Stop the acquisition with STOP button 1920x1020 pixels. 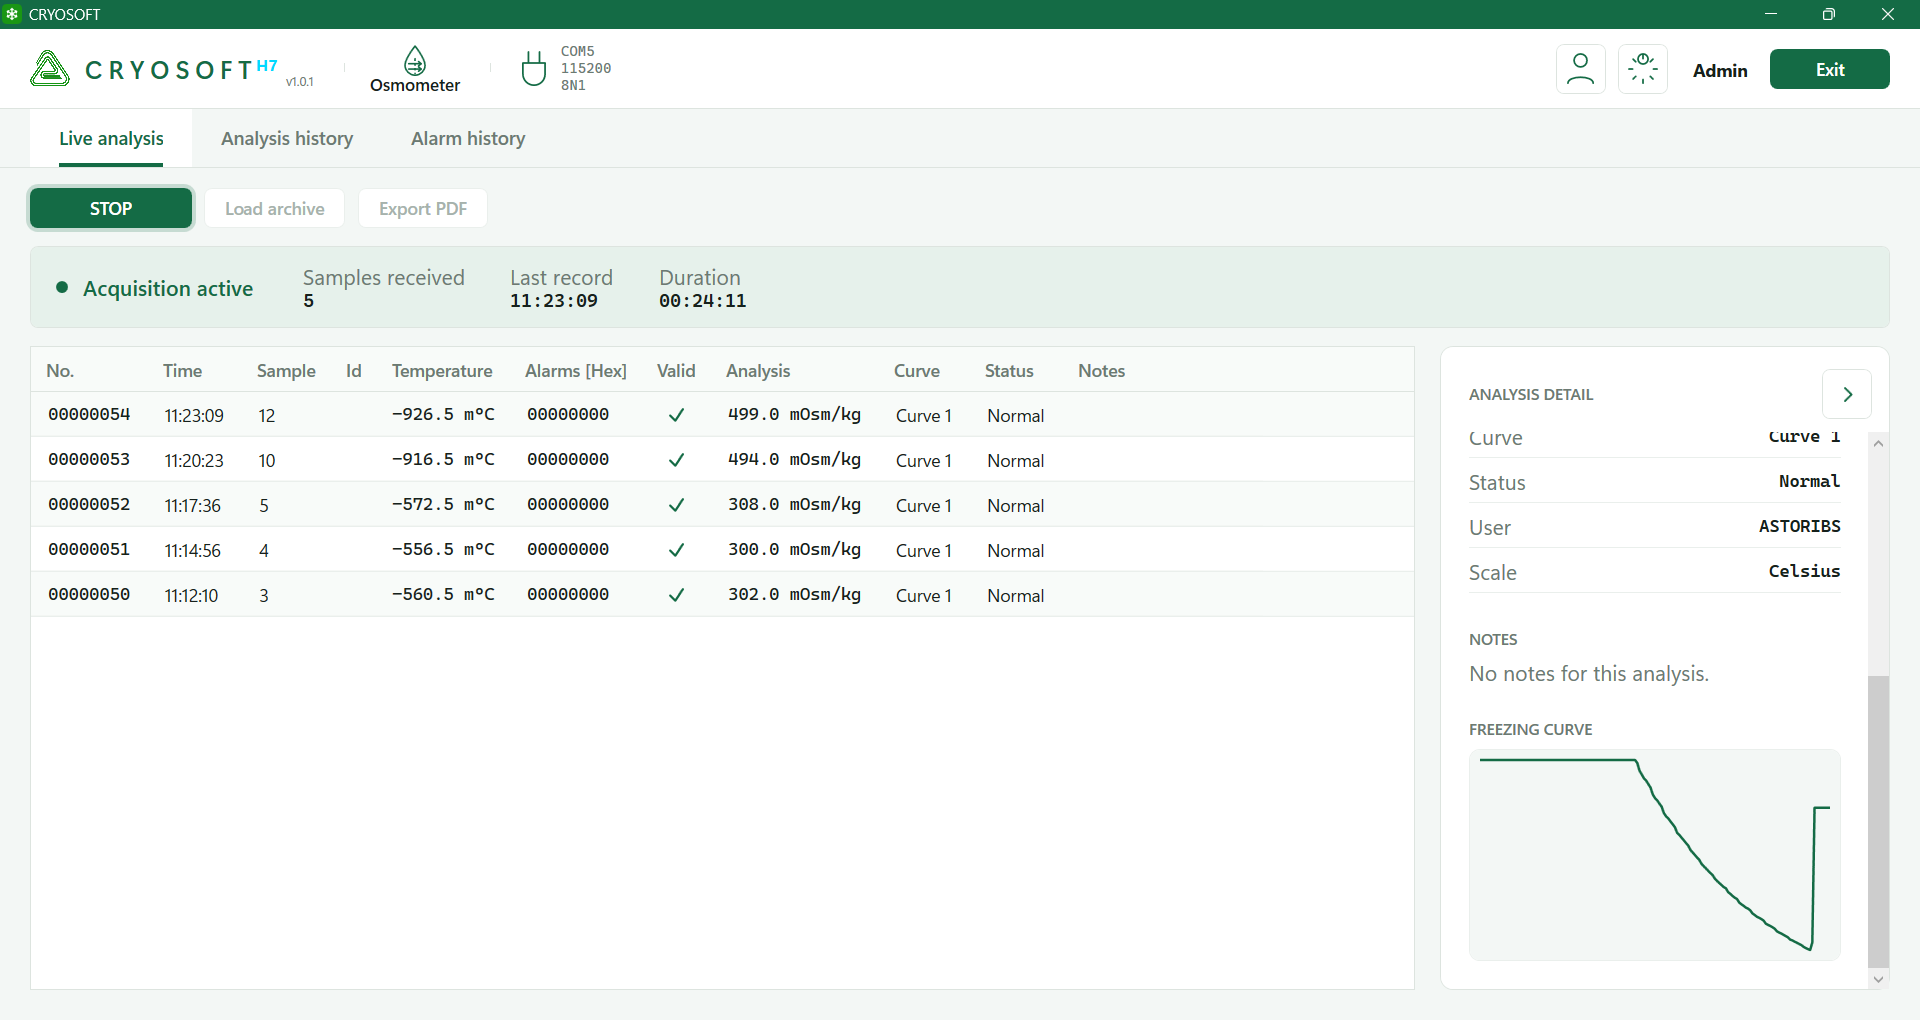111,208
